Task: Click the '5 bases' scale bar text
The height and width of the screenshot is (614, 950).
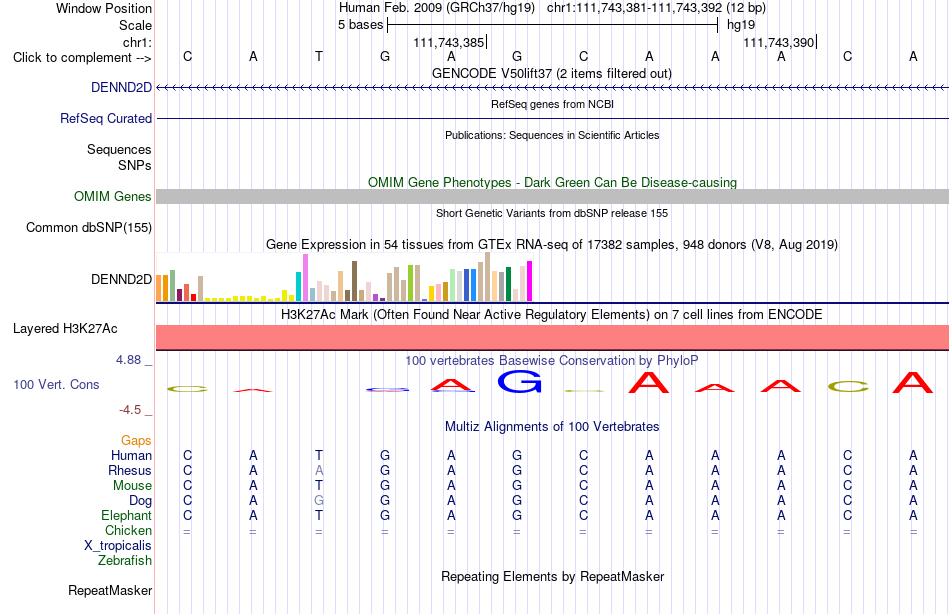Action: (360, 25)
